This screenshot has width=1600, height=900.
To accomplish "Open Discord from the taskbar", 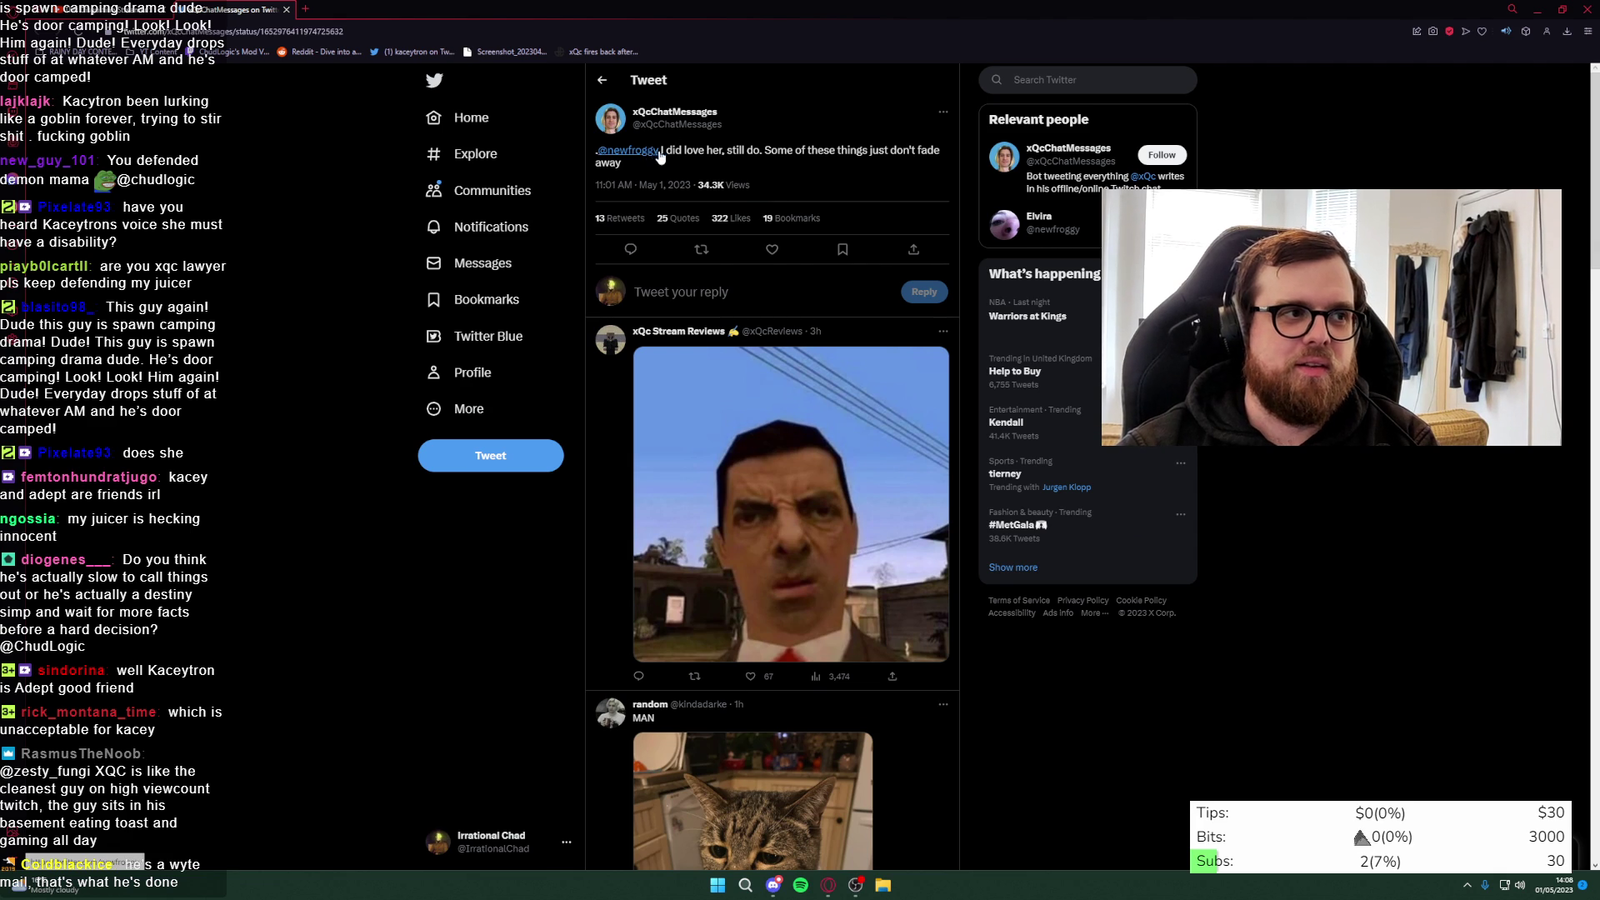I will coord(773,885).
